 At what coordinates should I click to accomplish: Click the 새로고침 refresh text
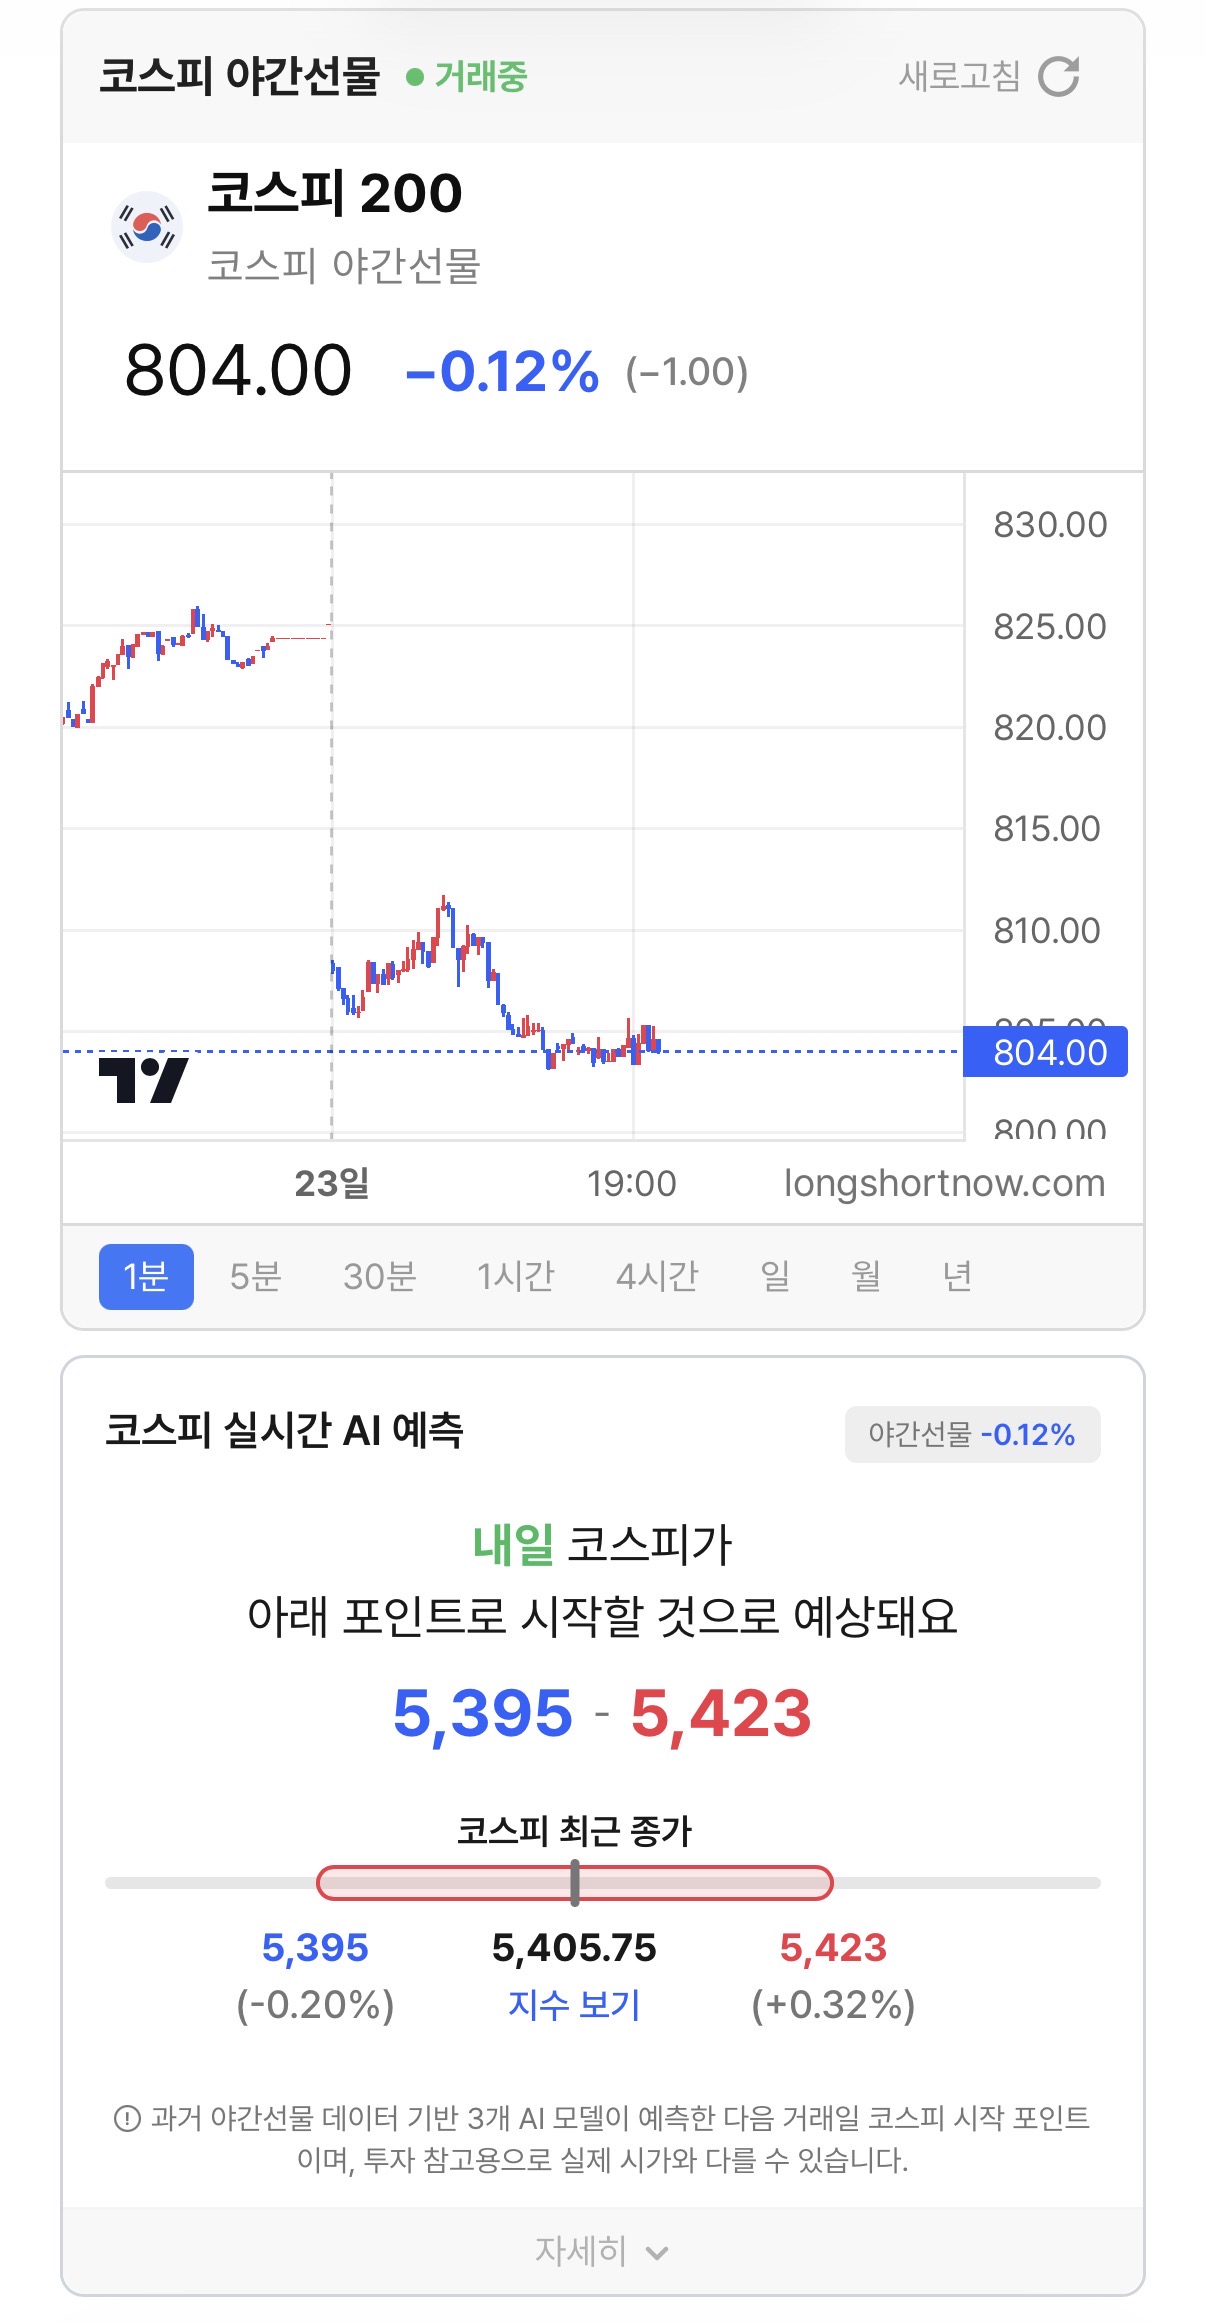[959, 76]
